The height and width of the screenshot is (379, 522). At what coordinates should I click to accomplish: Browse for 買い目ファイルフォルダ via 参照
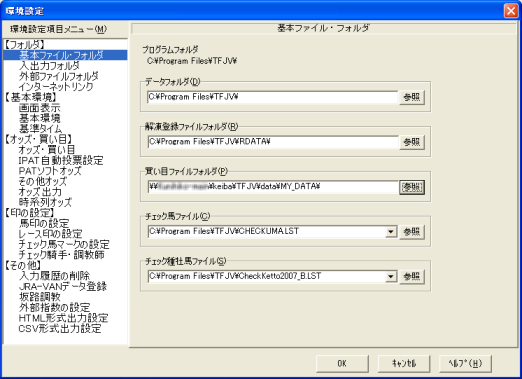coord(412,187)
